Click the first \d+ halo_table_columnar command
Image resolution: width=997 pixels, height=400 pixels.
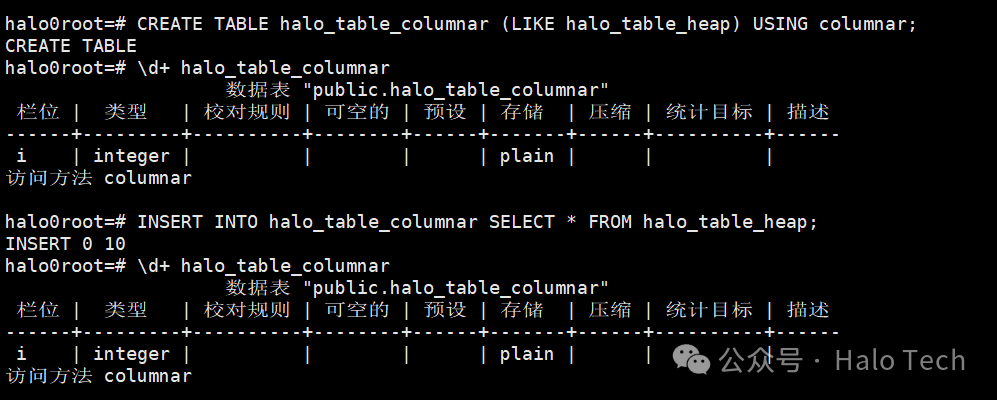(x=197, y=68)
